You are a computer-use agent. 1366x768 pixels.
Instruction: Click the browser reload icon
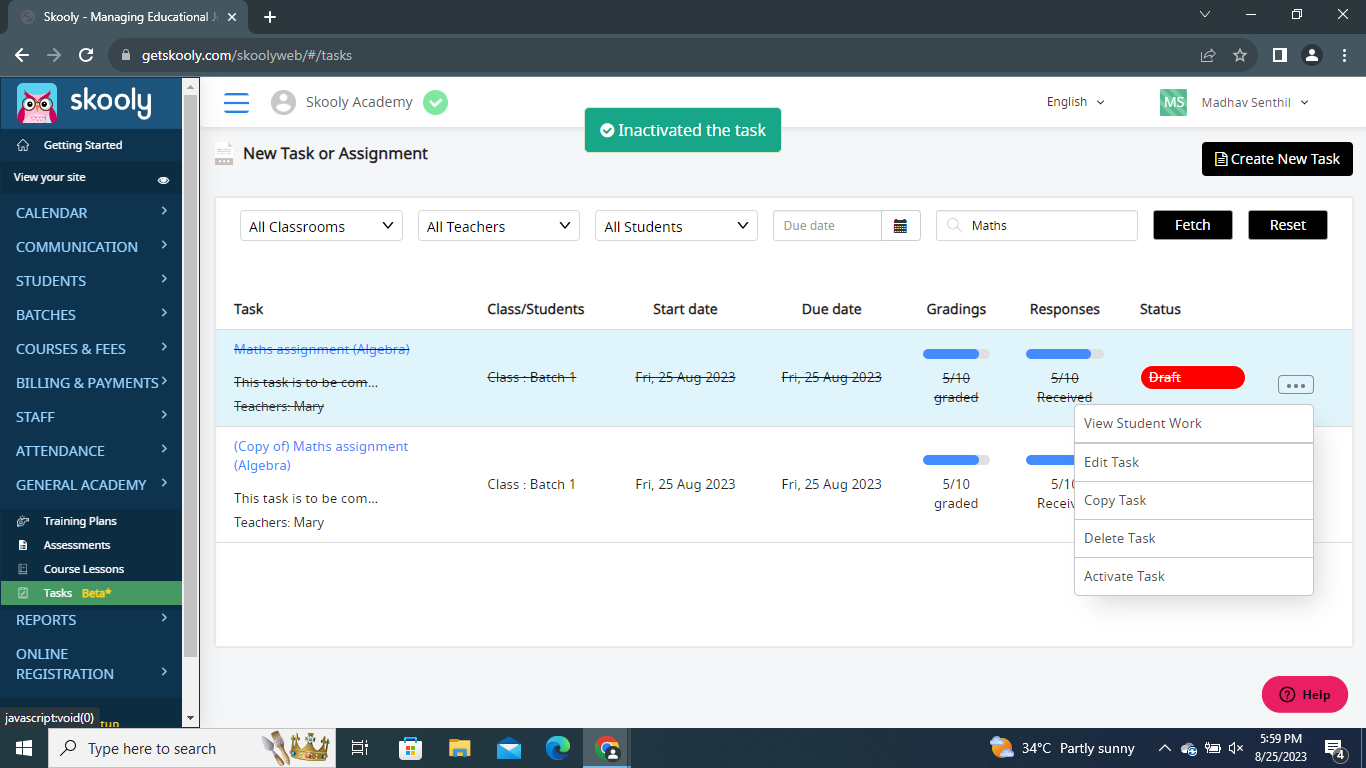coord(86,55)
